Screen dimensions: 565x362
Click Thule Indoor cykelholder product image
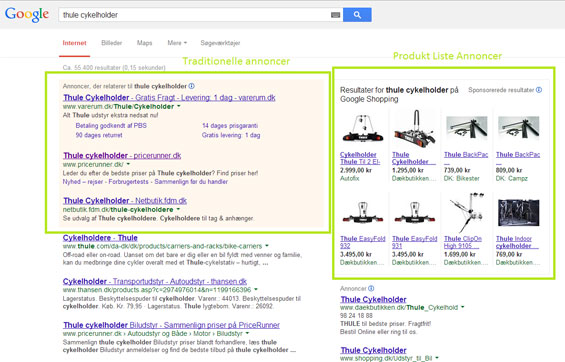[x=519, y=213]
